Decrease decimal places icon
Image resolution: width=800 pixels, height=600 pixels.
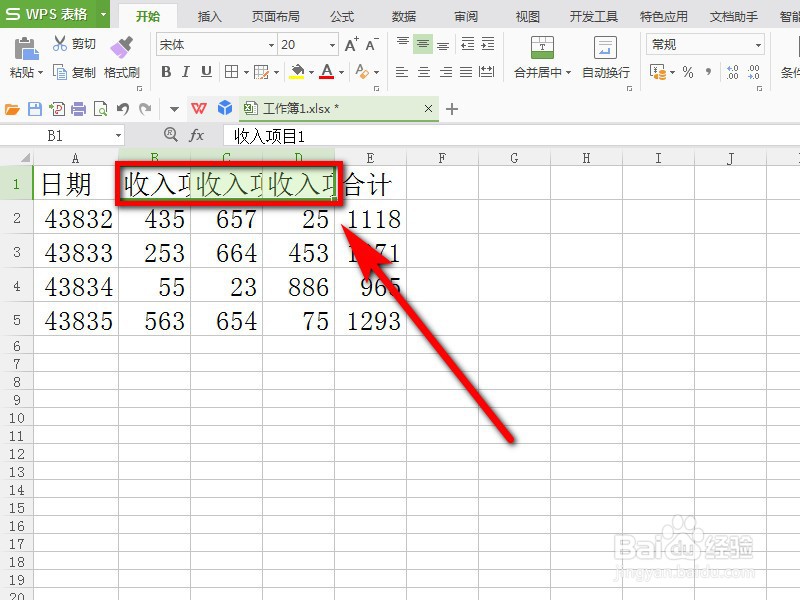click(754, 72)
